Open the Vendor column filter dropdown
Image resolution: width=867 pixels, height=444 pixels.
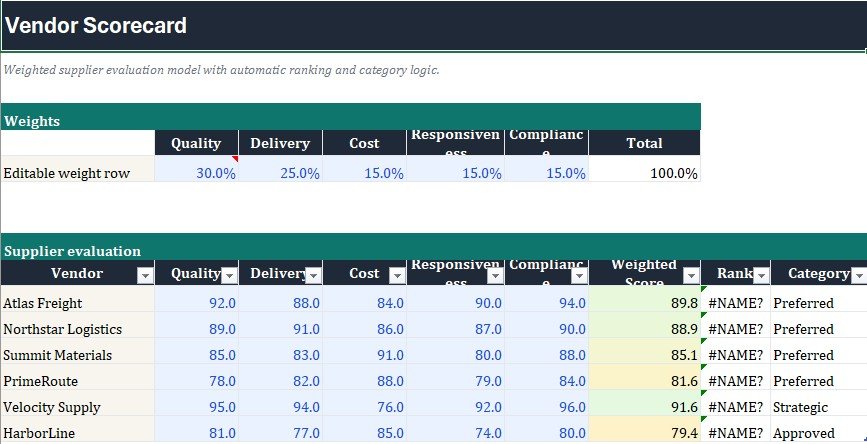(145, 275)
